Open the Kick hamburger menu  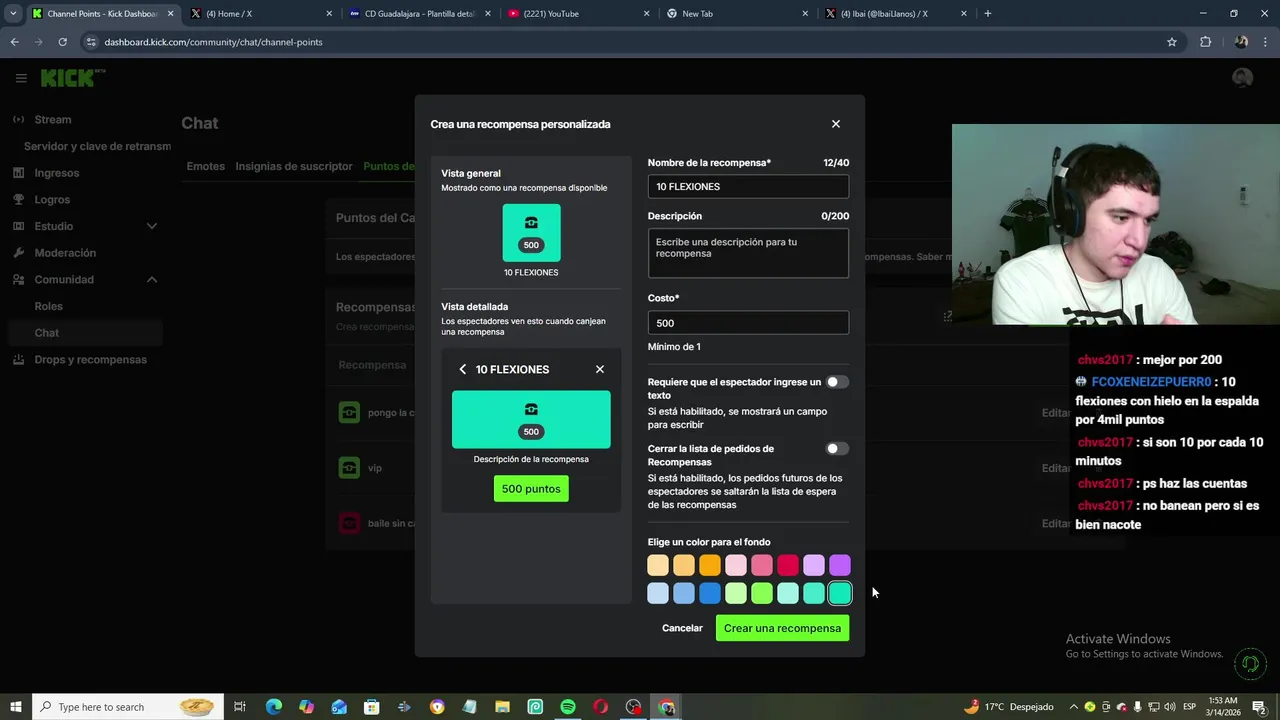click(20, 78)
